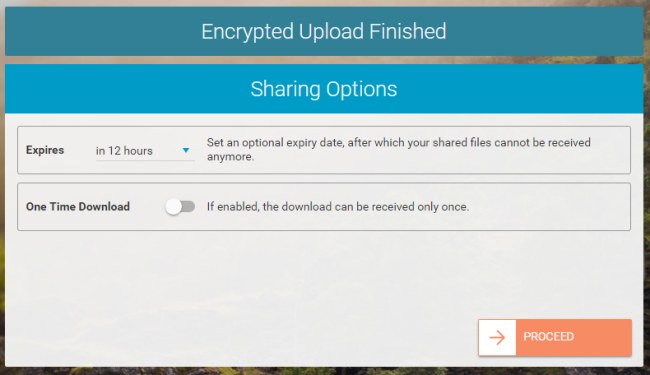The image size is (650, 375).
Task: Click the arrow icon on Proceed button
Action: pos(497,337)
